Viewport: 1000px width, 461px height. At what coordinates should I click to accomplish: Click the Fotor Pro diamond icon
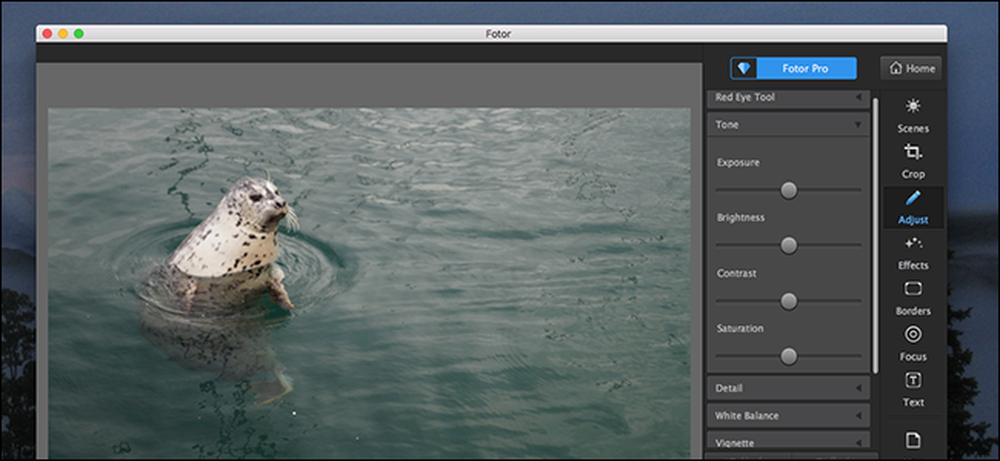point(744,68)
